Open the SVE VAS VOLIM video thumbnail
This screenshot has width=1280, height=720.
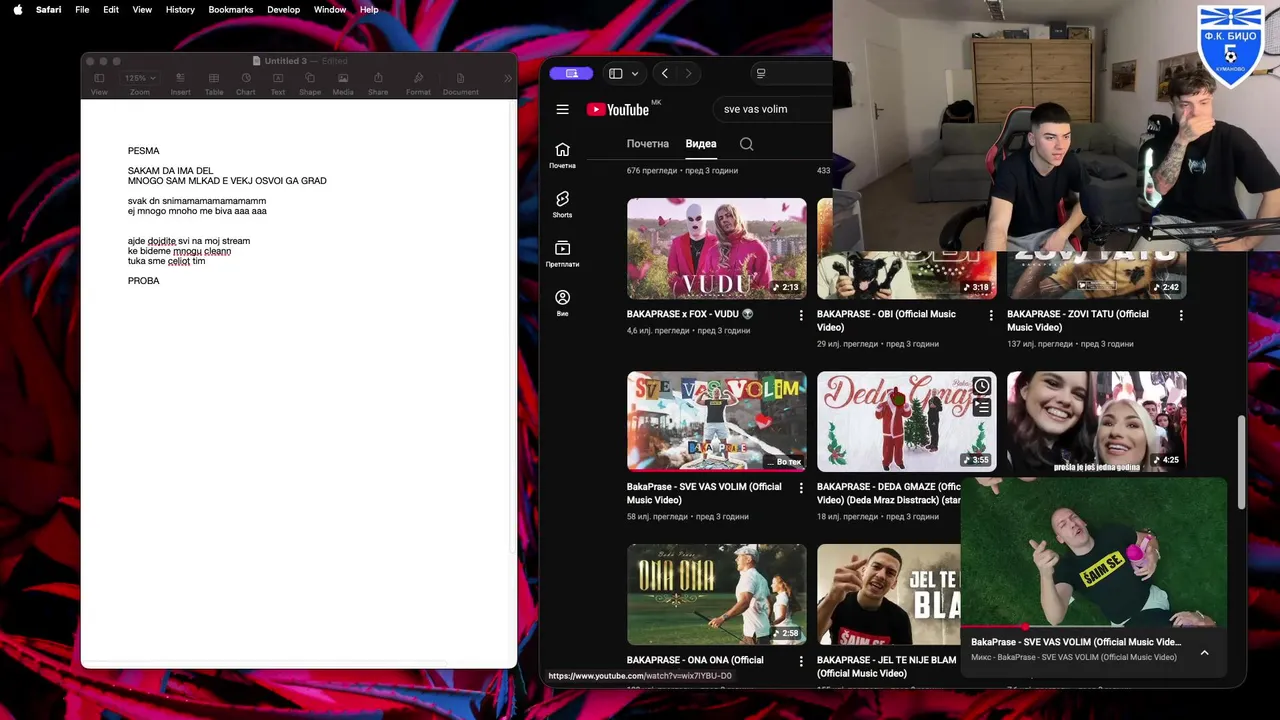tap(716, 421)
